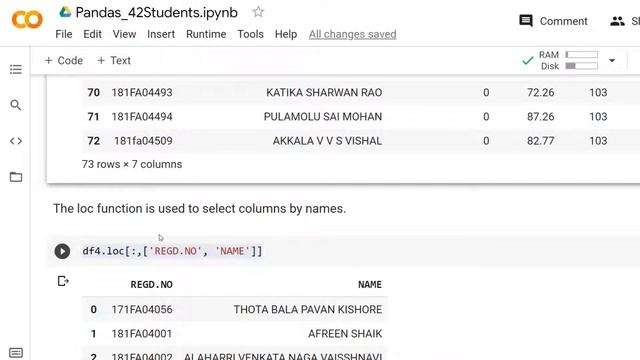Select cell 171FA04056
640x360 pixels.
point(142,309)
